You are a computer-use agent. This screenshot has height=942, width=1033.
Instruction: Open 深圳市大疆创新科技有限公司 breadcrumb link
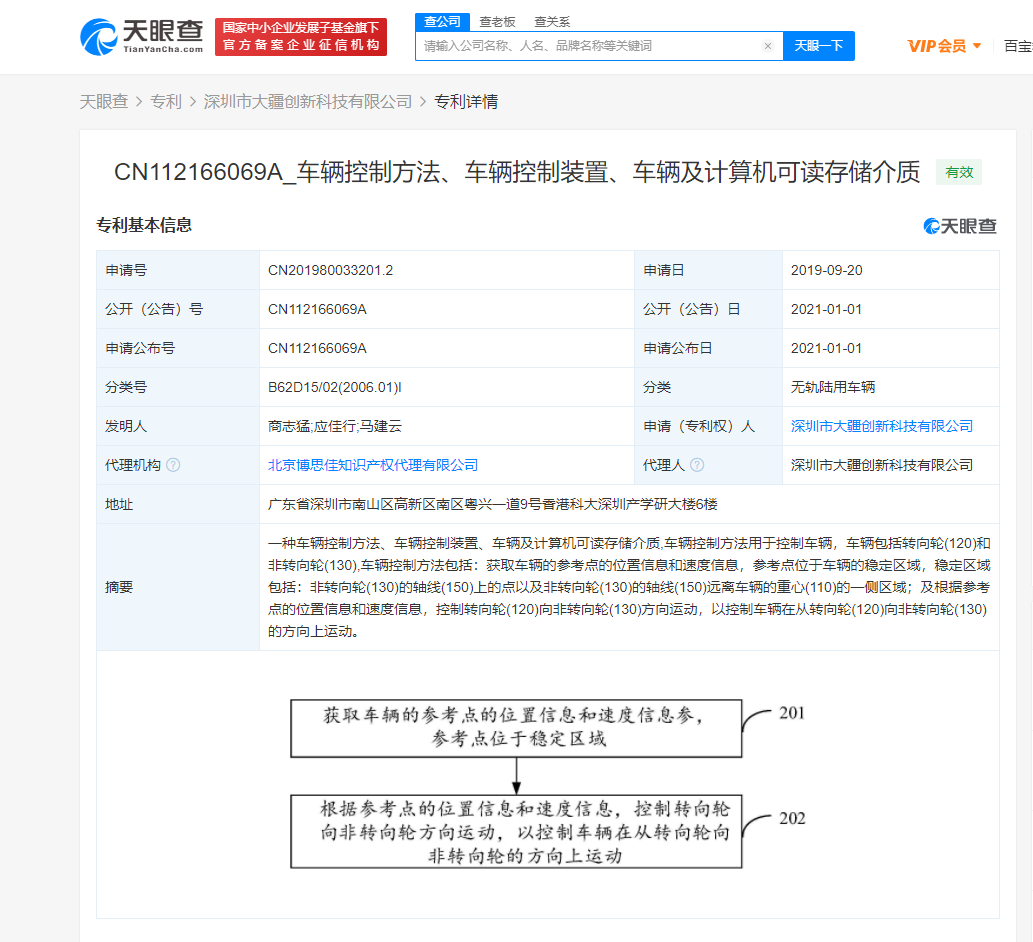[308, 101]
